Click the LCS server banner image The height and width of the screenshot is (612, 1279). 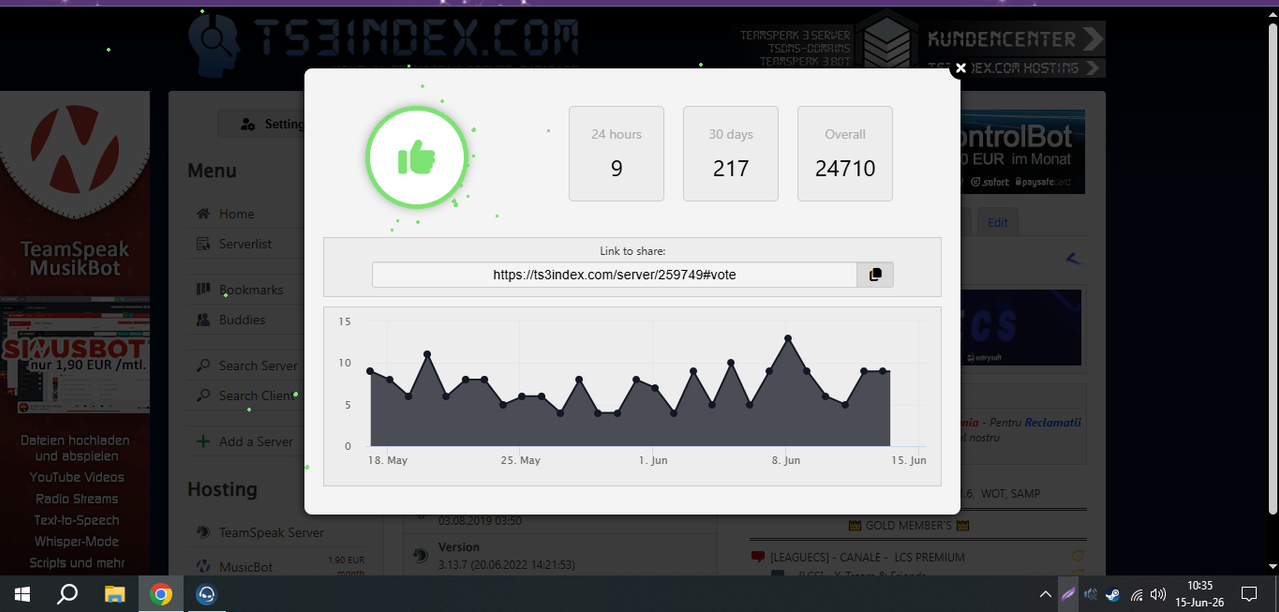click(1020, 328)
